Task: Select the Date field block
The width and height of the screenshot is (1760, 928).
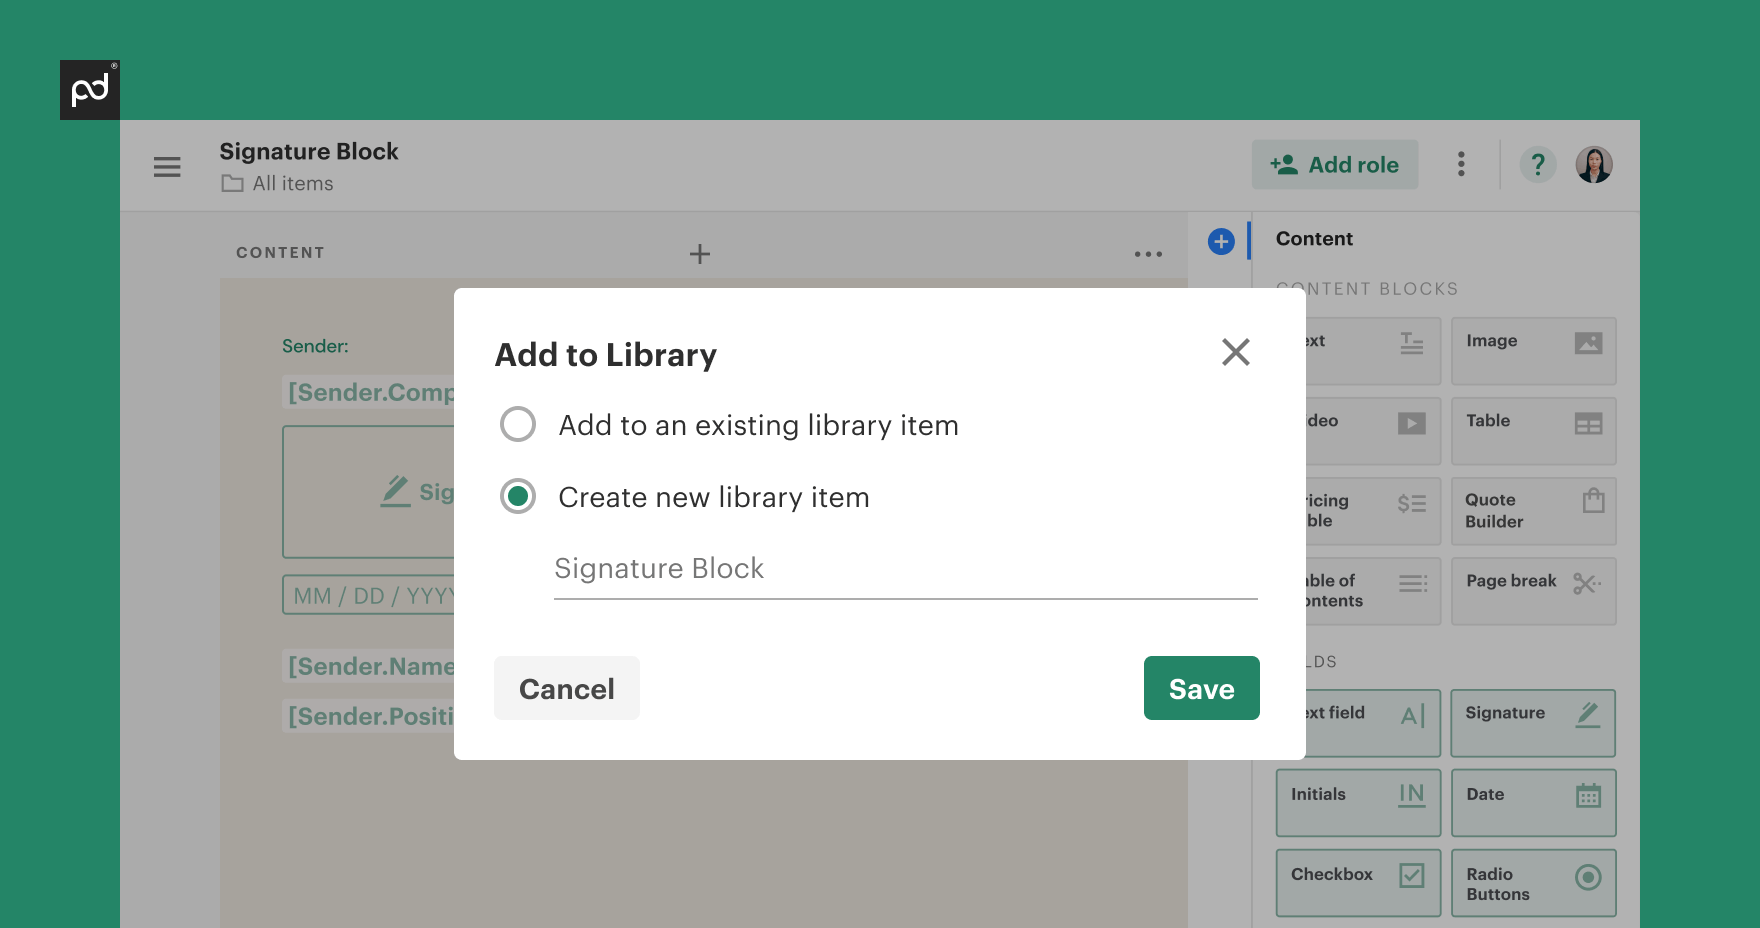Action: (x=1533, y=803)
